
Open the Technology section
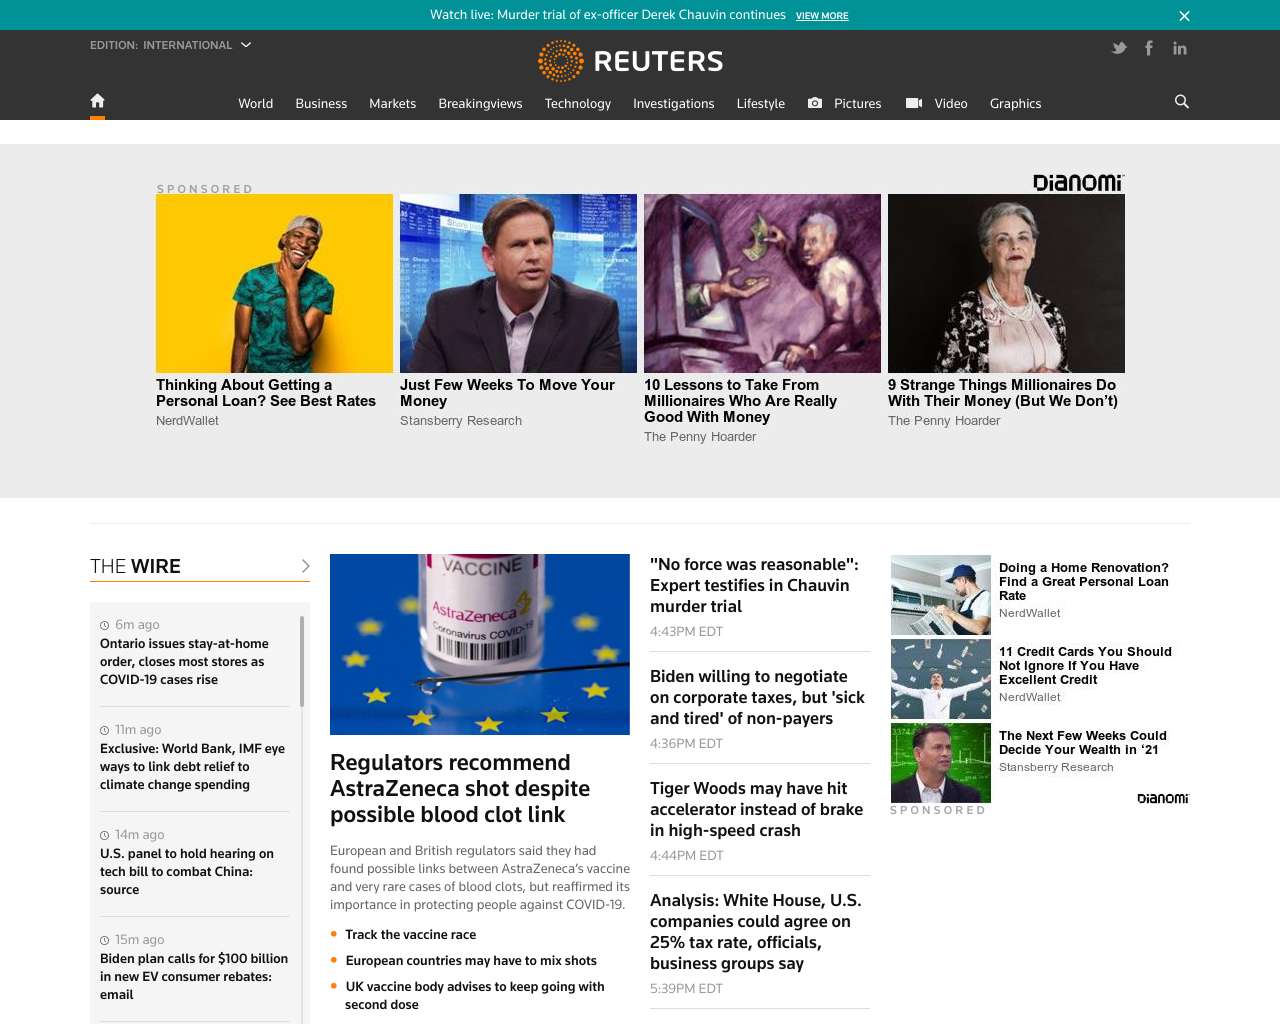(x=577, y=103)
